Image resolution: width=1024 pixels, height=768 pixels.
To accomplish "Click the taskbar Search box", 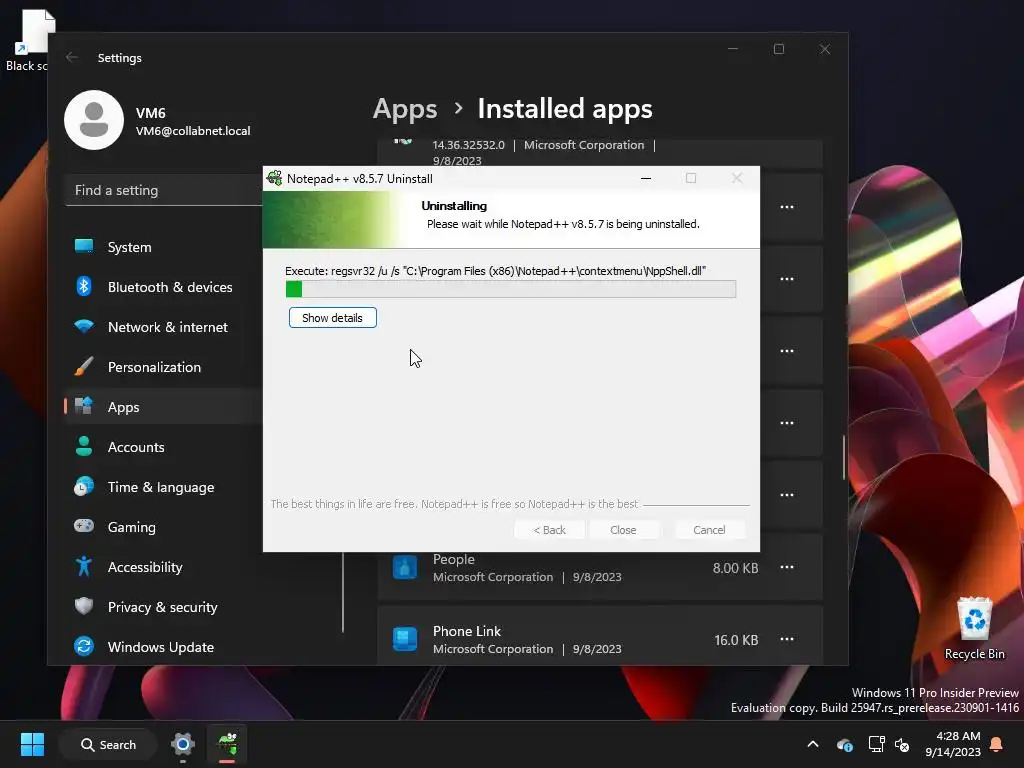I will point(108,744).
